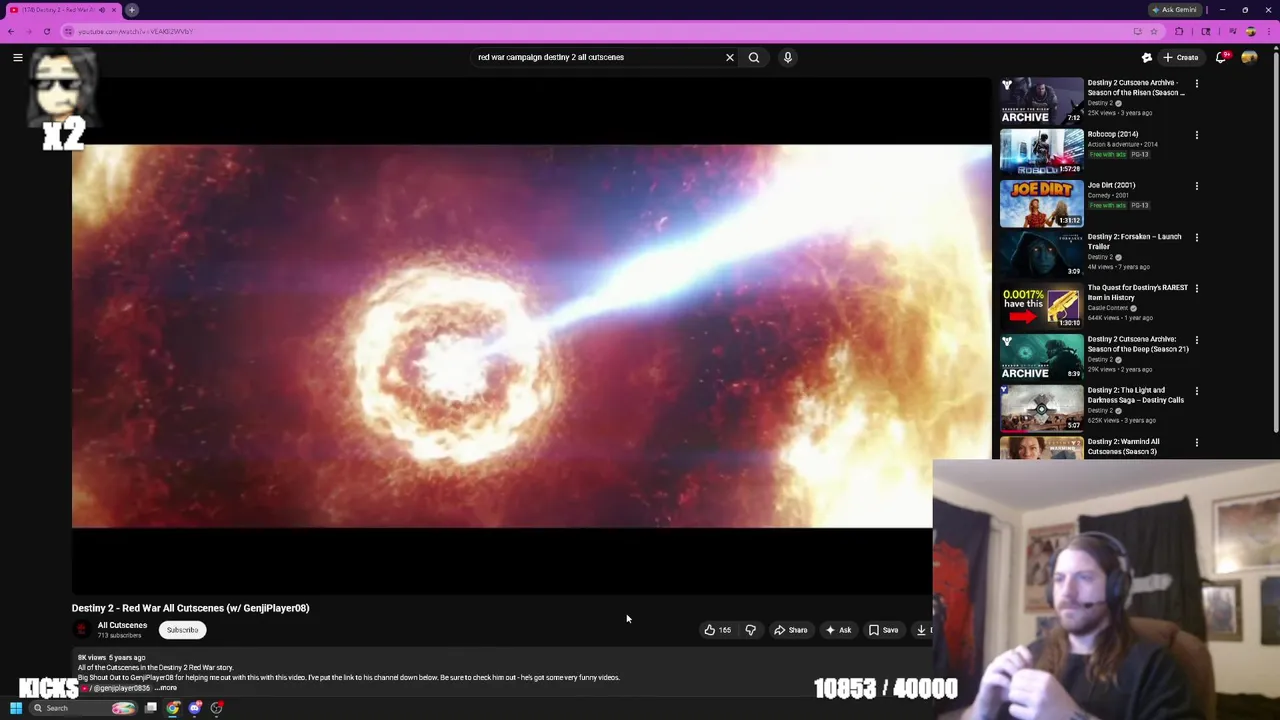Open Chrome from the Windows taskbar
The width and height of the screenshot is (1280, 720).
coord(173,708)
